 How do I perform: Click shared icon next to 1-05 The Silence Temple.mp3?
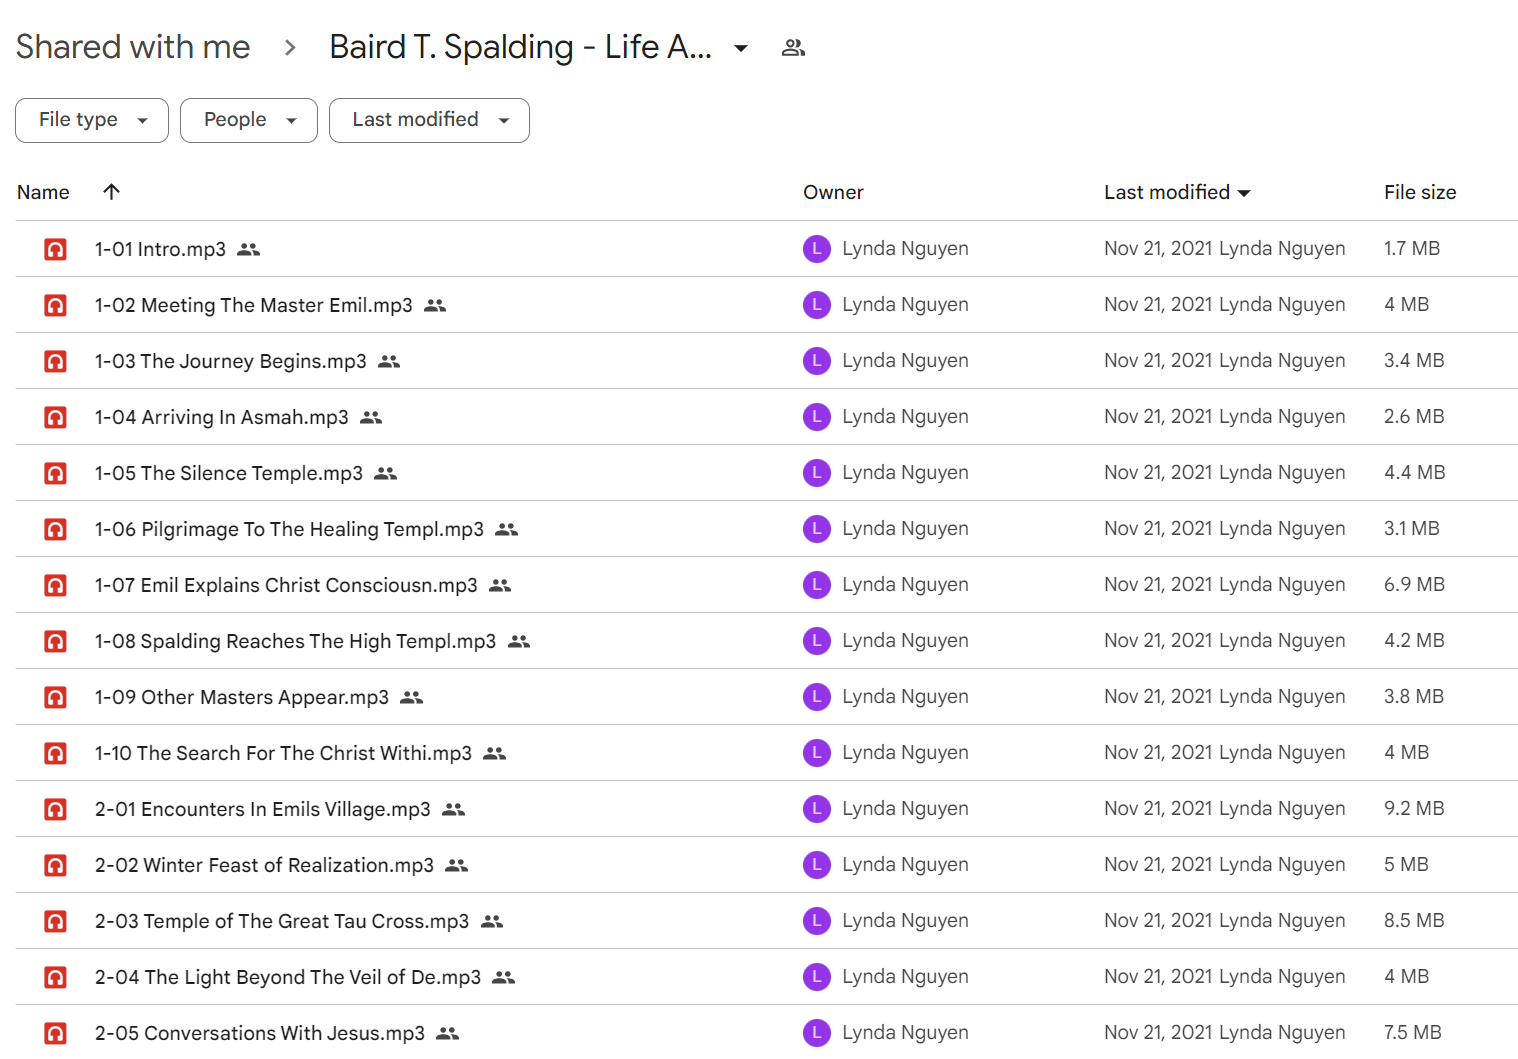(386, 474)
